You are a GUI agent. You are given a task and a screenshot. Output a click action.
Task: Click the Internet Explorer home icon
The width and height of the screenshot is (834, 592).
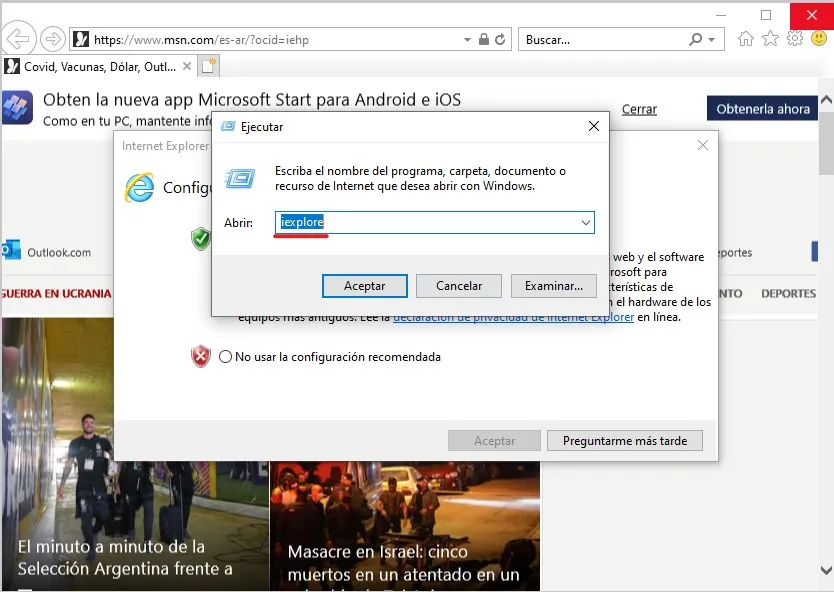pos(746,38)
